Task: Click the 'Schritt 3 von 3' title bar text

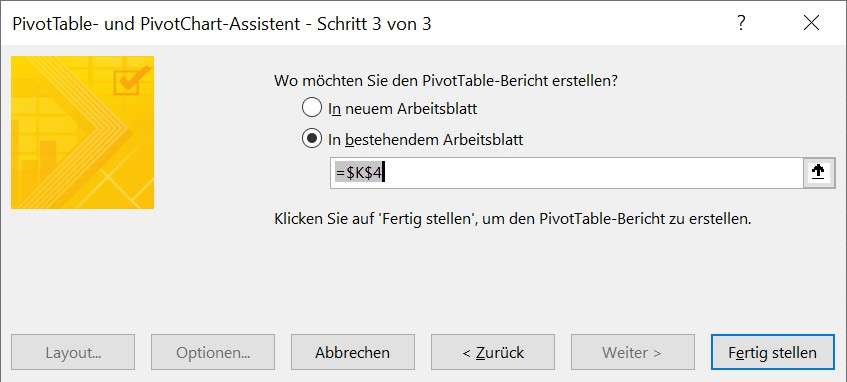Action: point(374,24)
